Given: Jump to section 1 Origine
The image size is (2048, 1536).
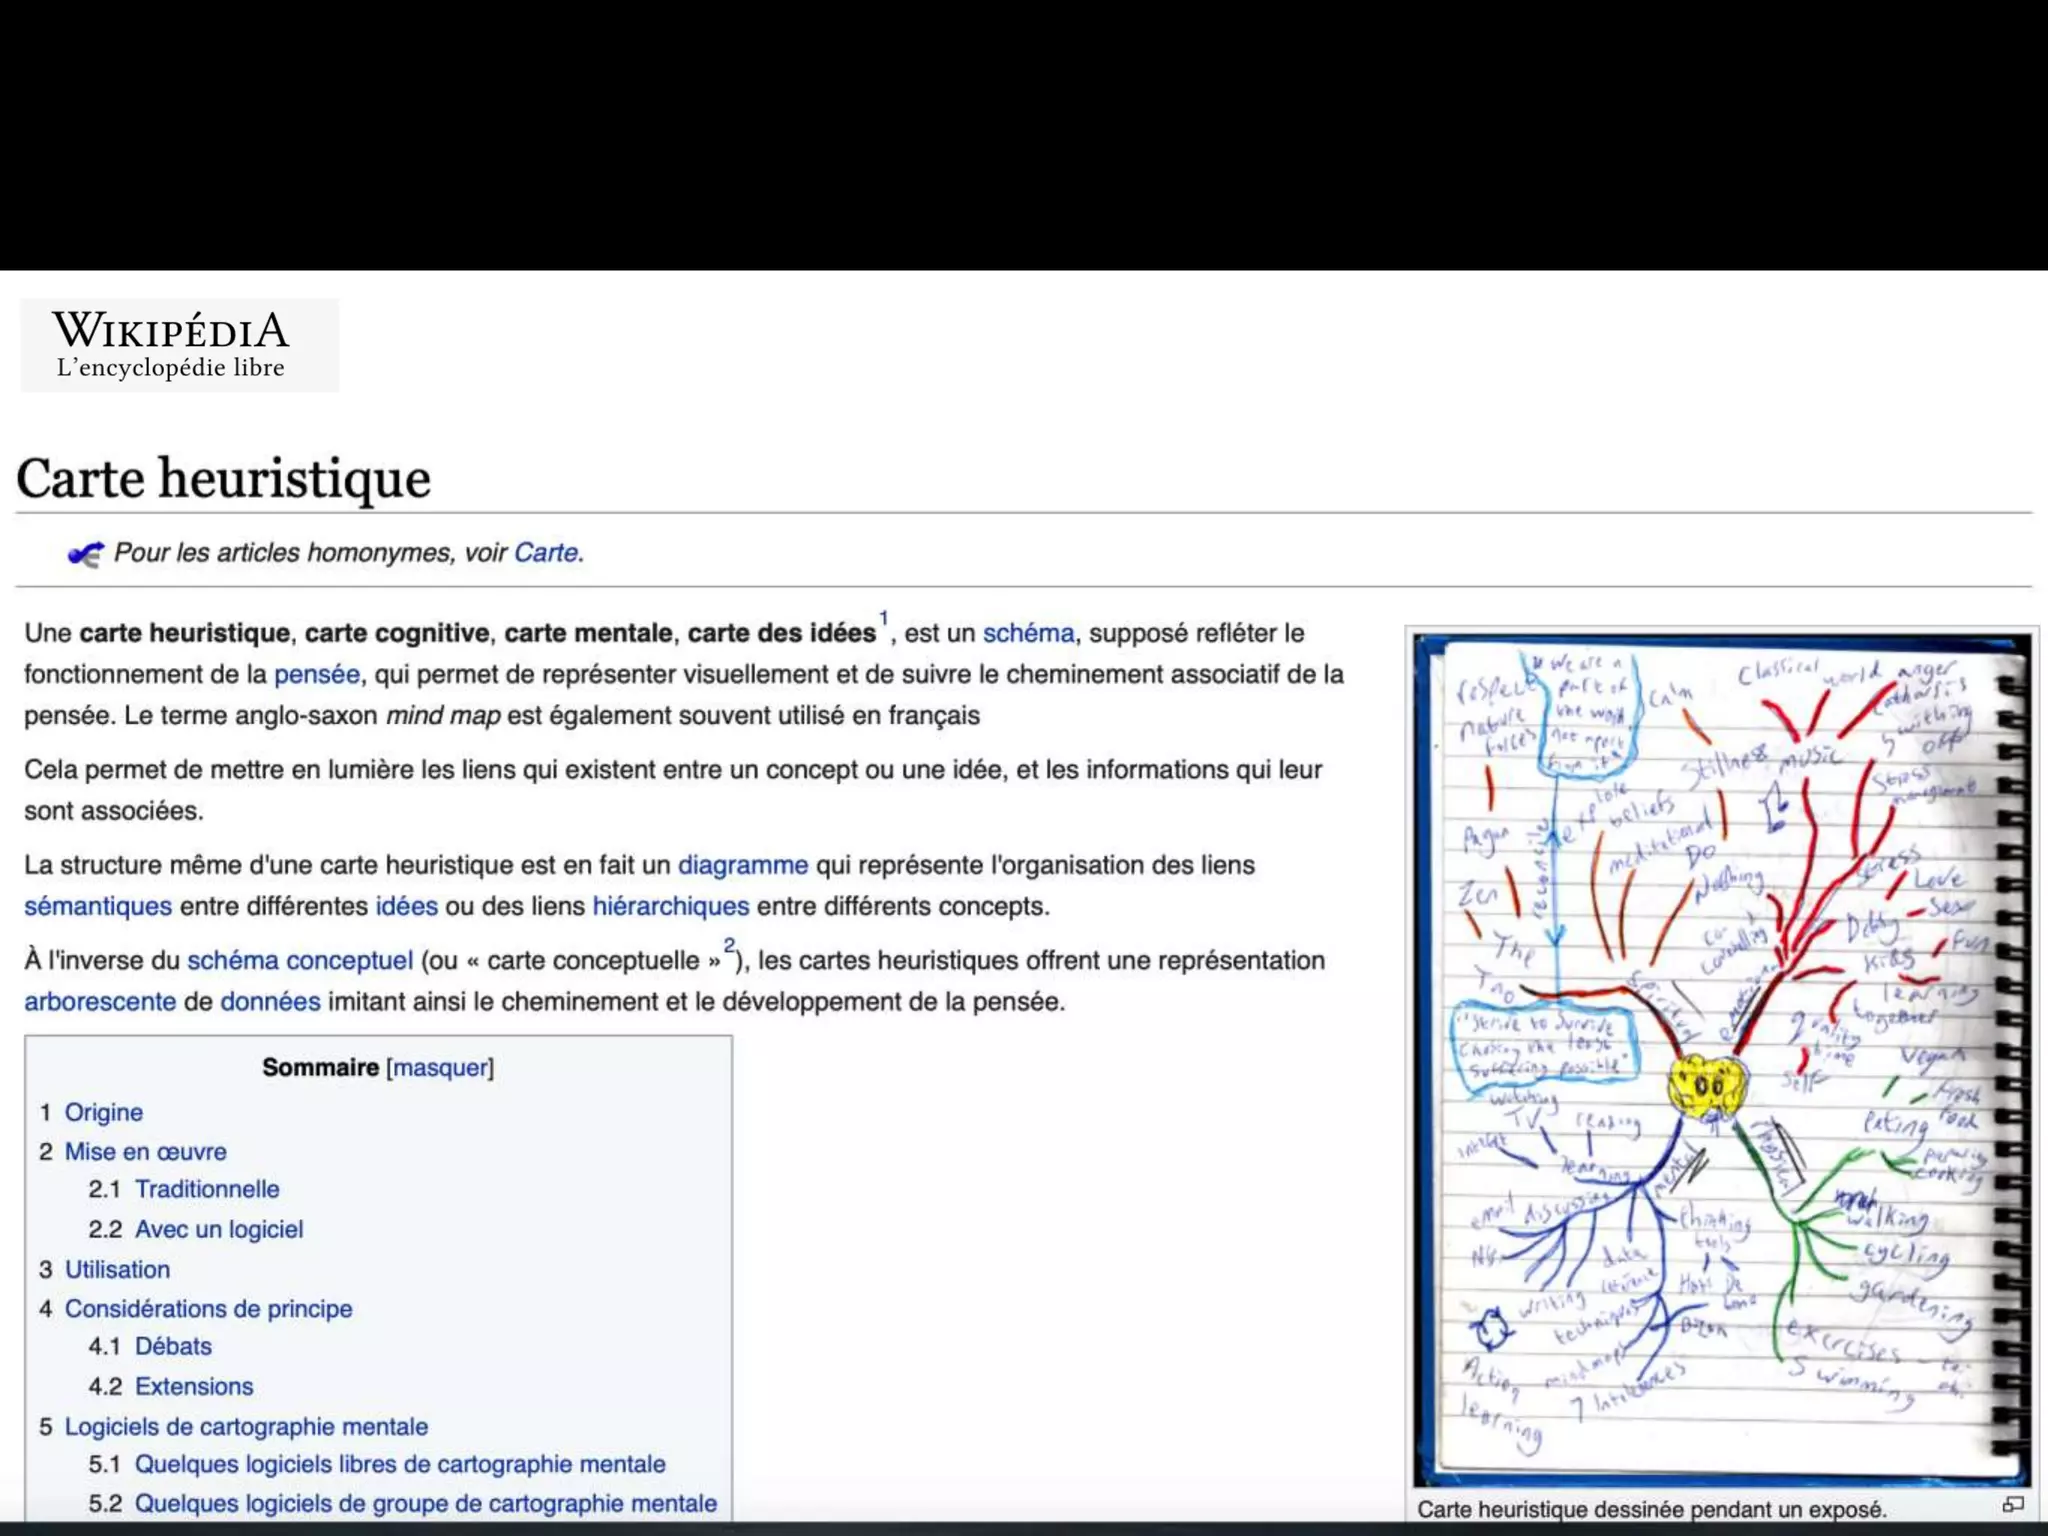Looking at the screenshot, I should point(103,1112).
